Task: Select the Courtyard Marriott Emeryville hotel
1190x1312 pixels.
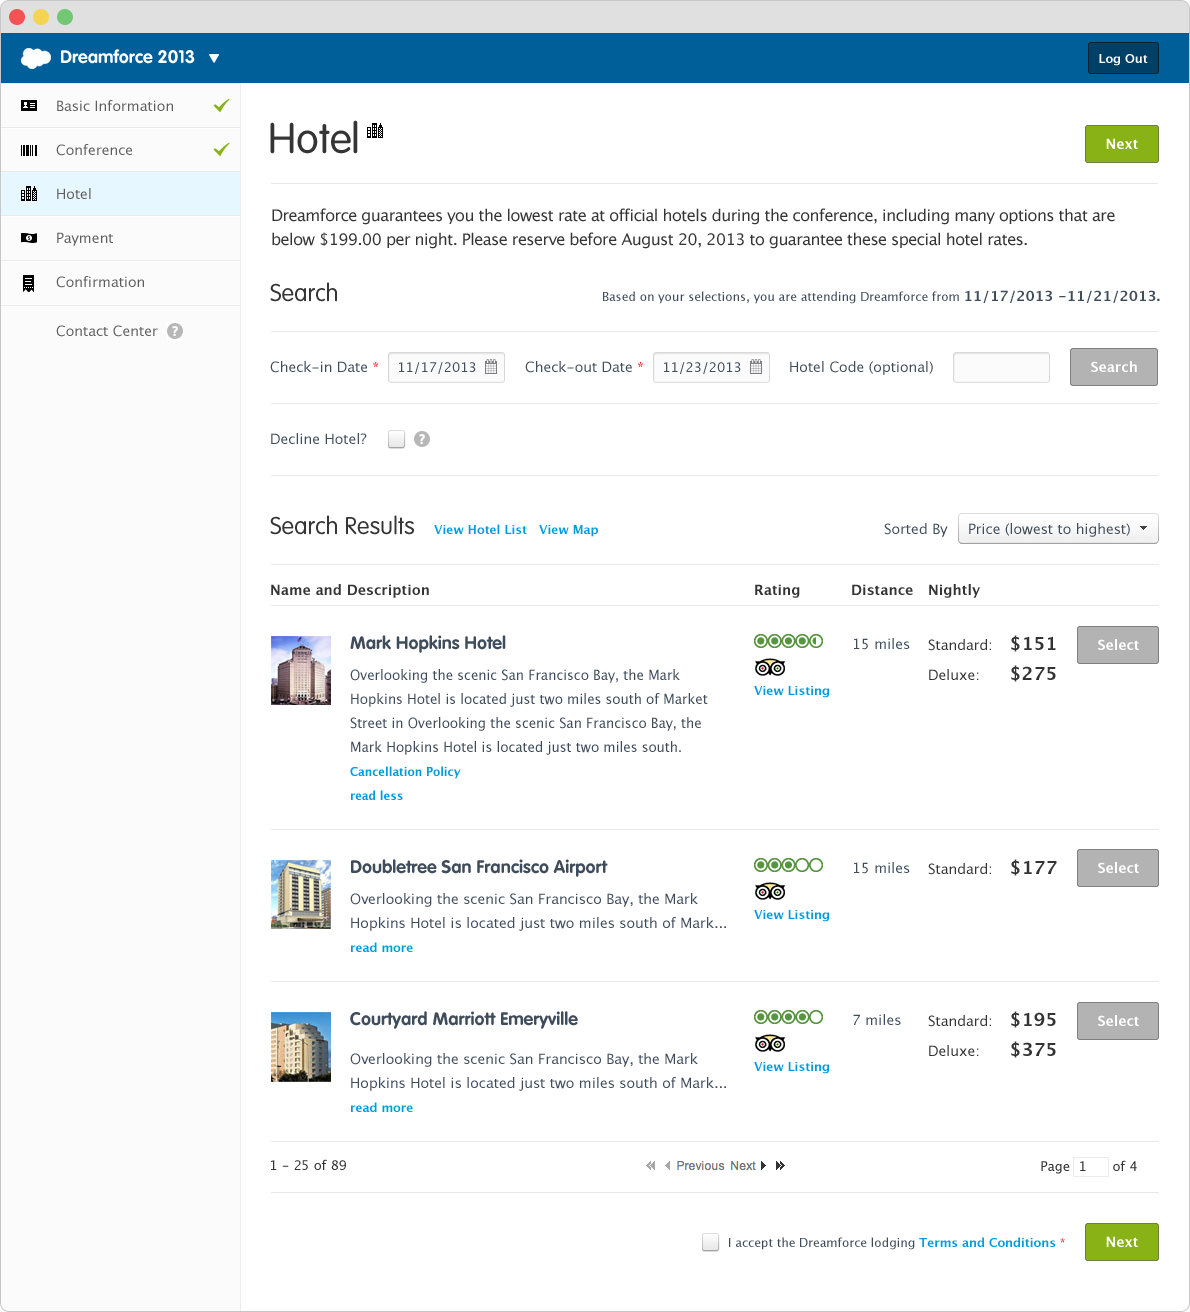Action: (1118, 1021)
